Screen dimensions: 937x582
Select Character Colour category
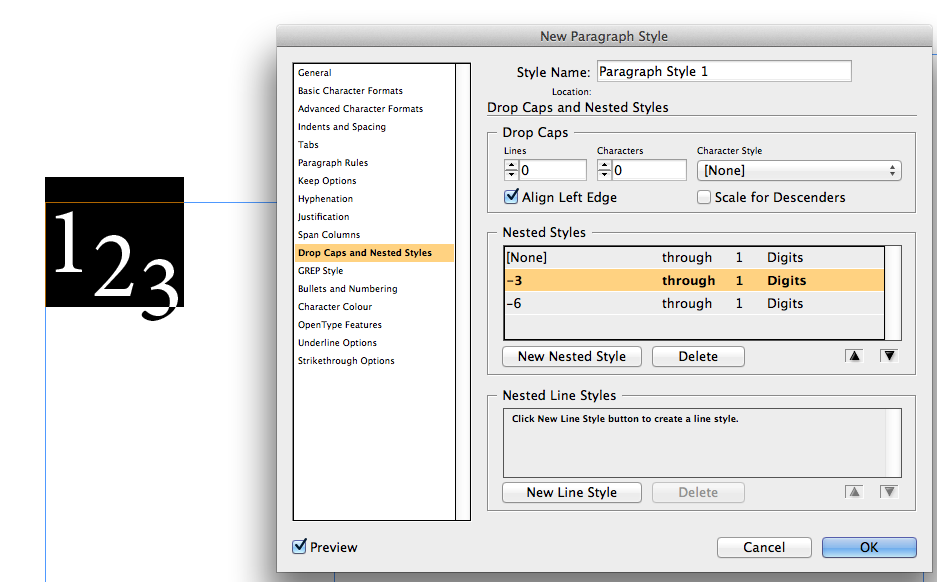coord(335,307)
